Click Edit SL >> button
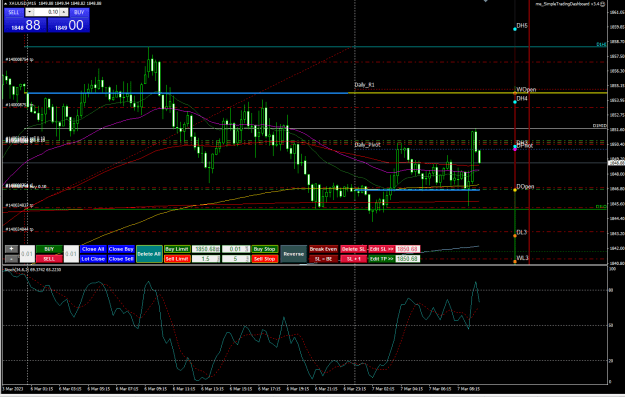 tap(381, 249)
